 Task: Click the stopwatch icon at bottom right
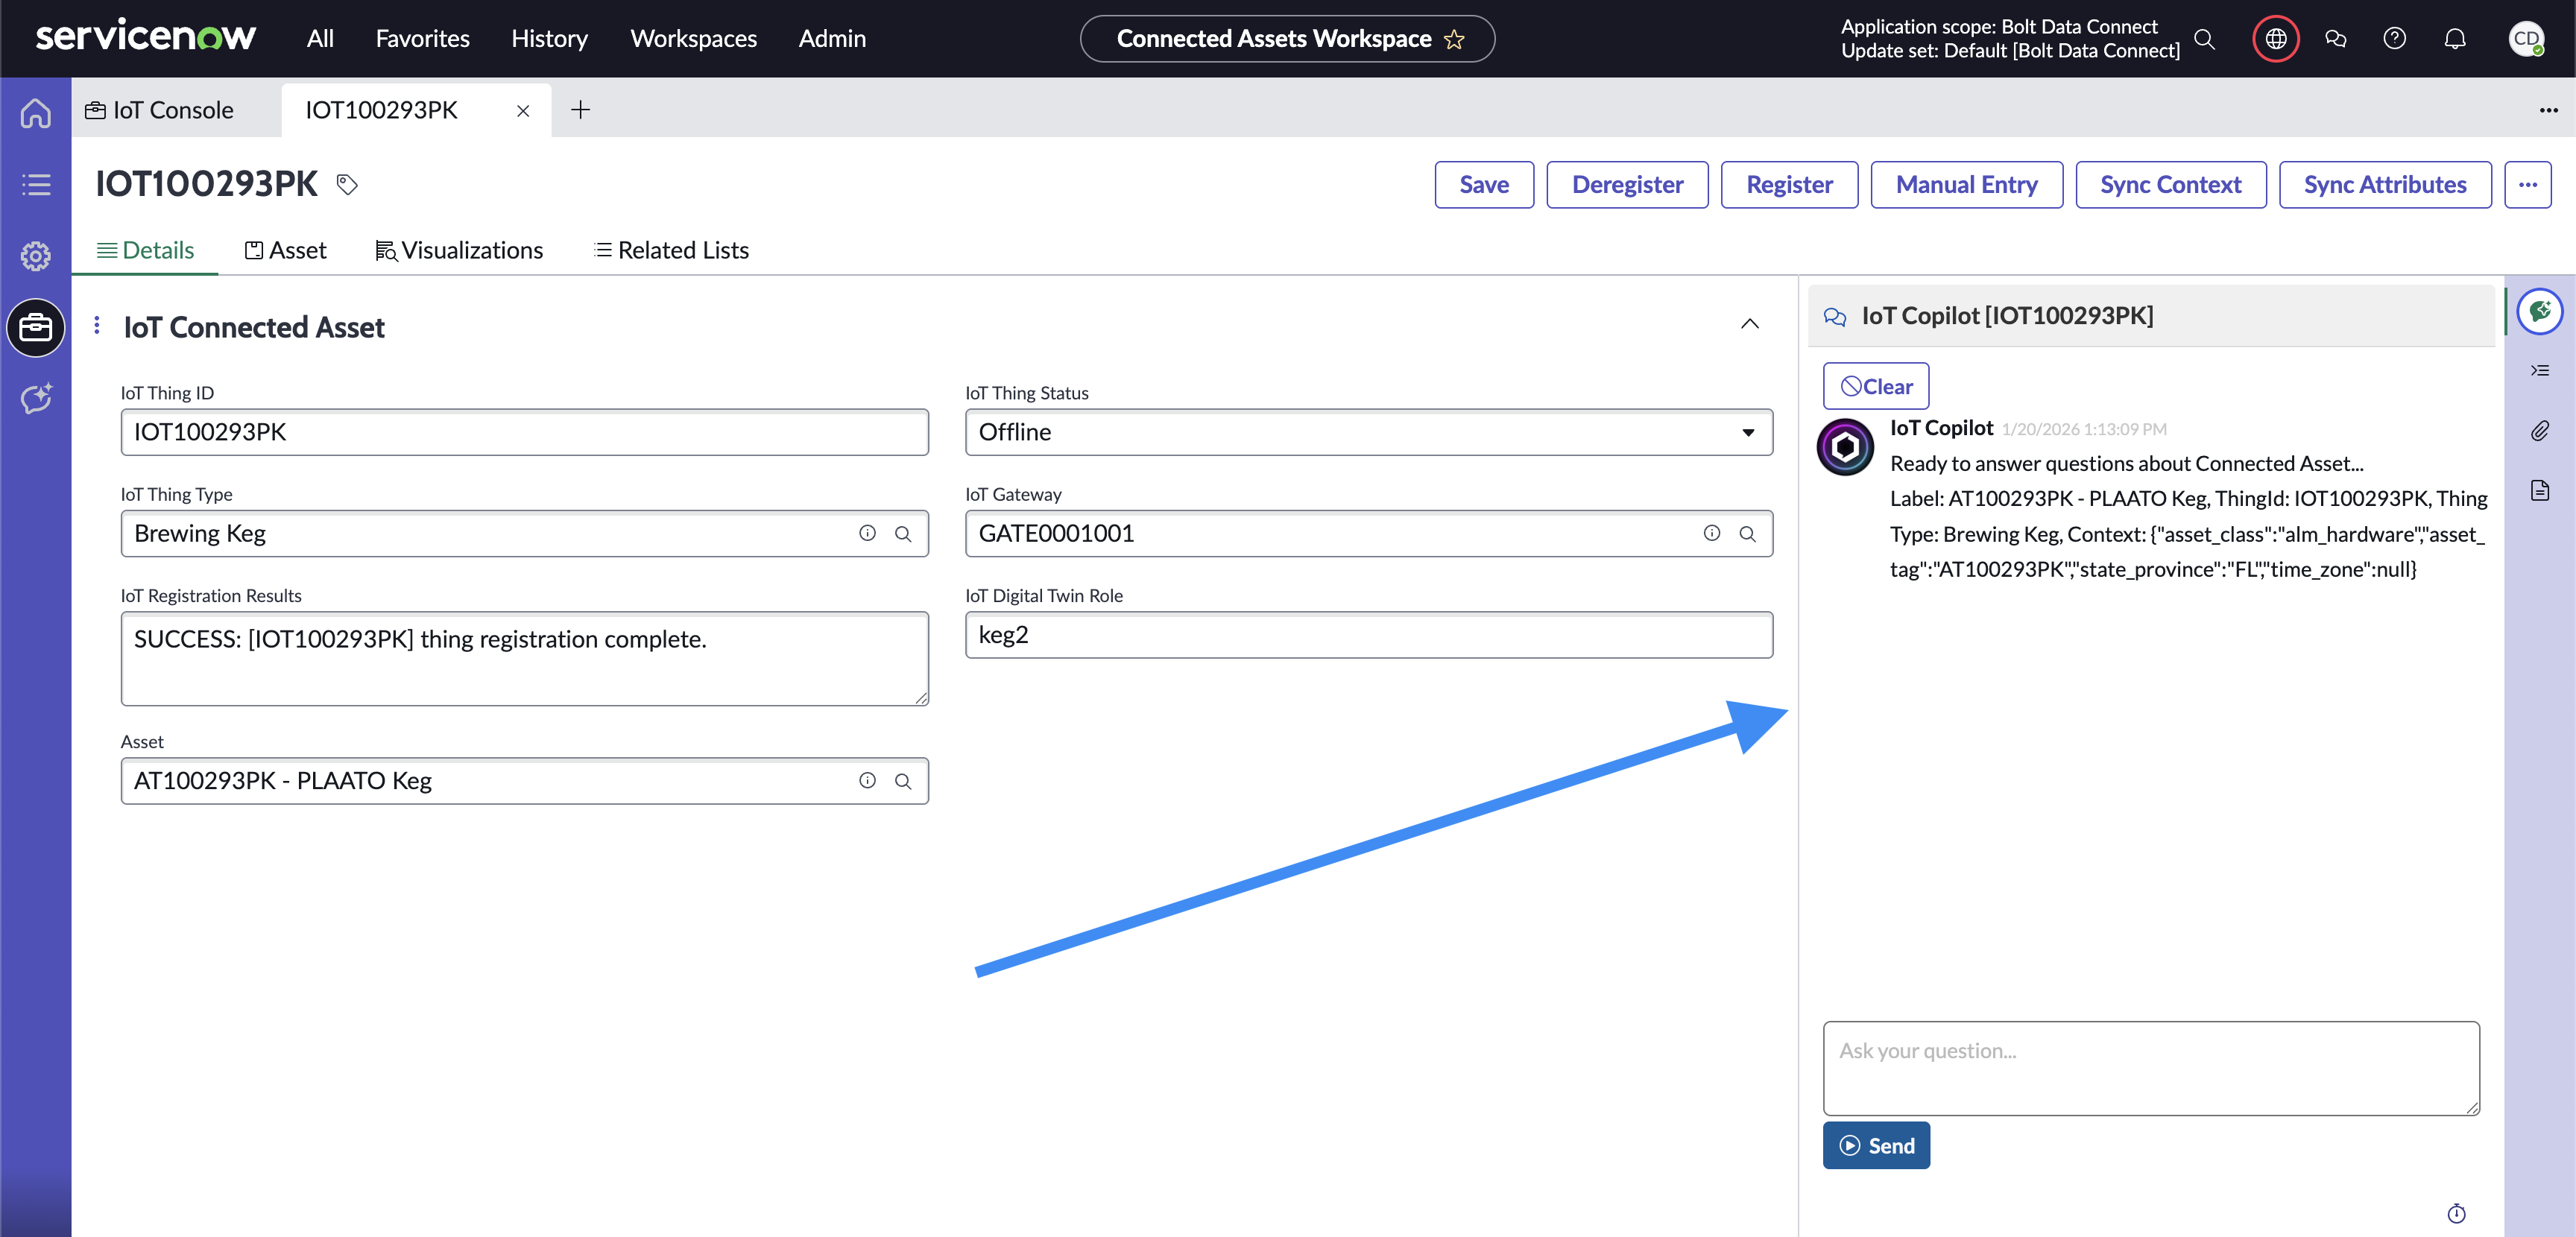(x=2457, y=1214)
